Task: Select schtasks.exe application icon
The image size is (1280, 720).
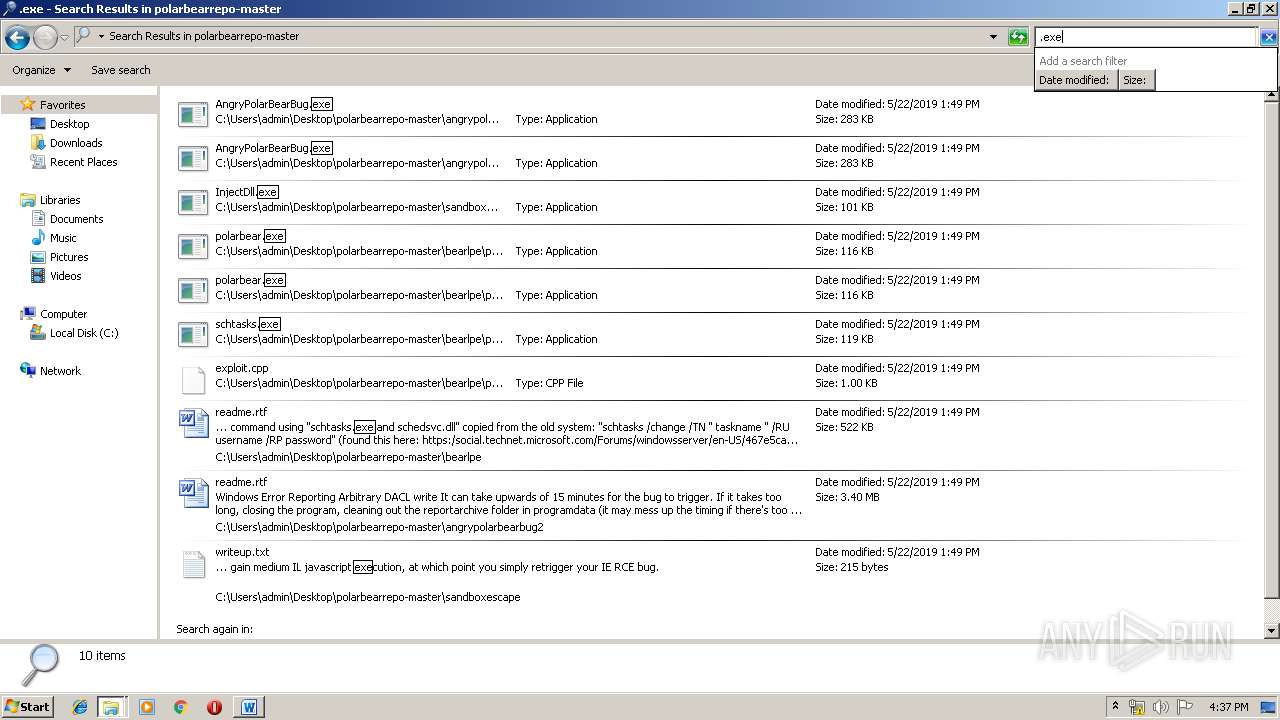Action: tap(193, 334)
